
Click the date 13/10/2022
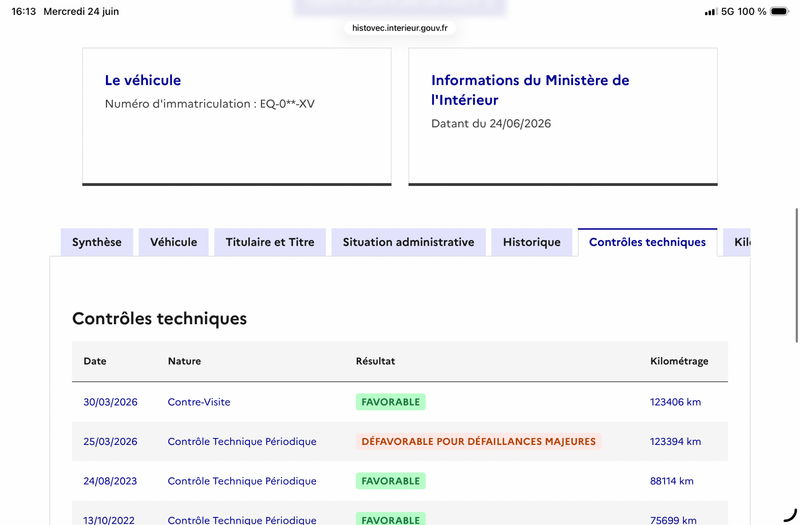coord(109,520)
